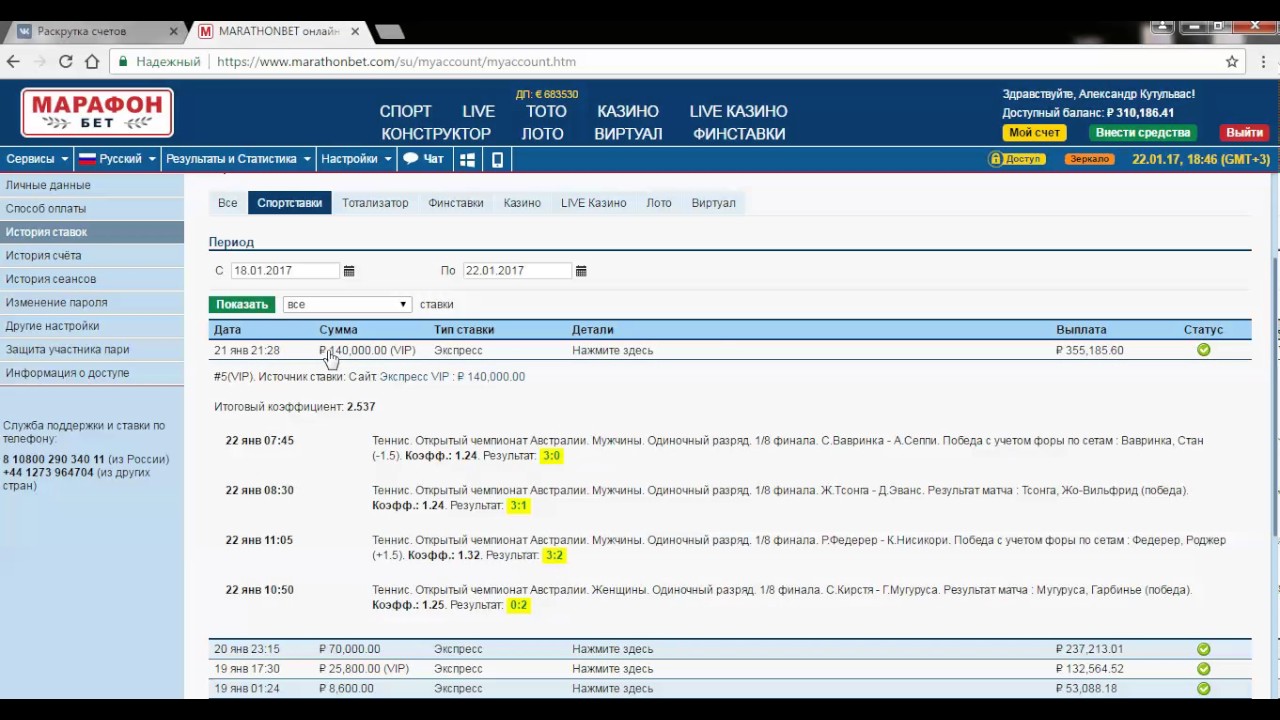Open ВИРТУАЛ in the top navigation
The height and width of the screenshot is (720, 1280).
(x=628, y=134)
